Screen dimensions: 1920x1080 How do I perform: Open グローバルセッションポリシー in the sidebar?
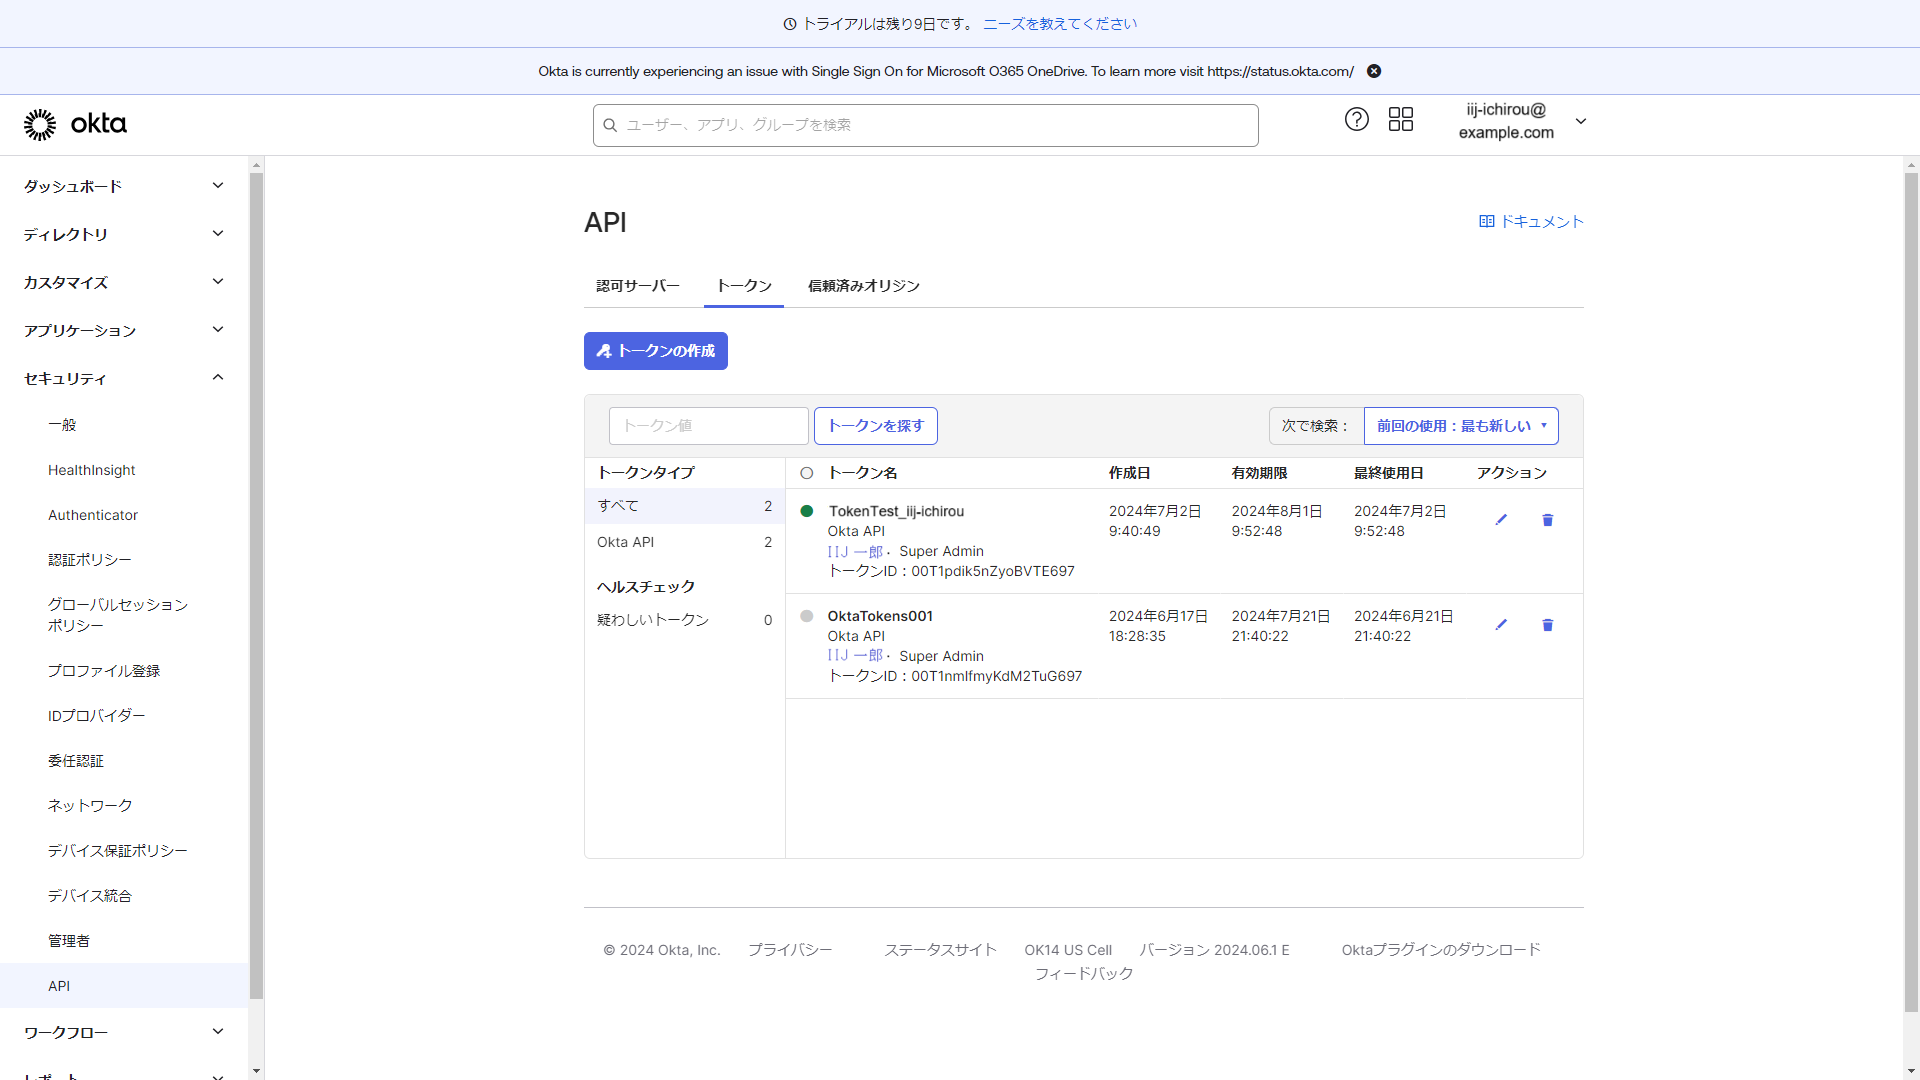(118, 615)
